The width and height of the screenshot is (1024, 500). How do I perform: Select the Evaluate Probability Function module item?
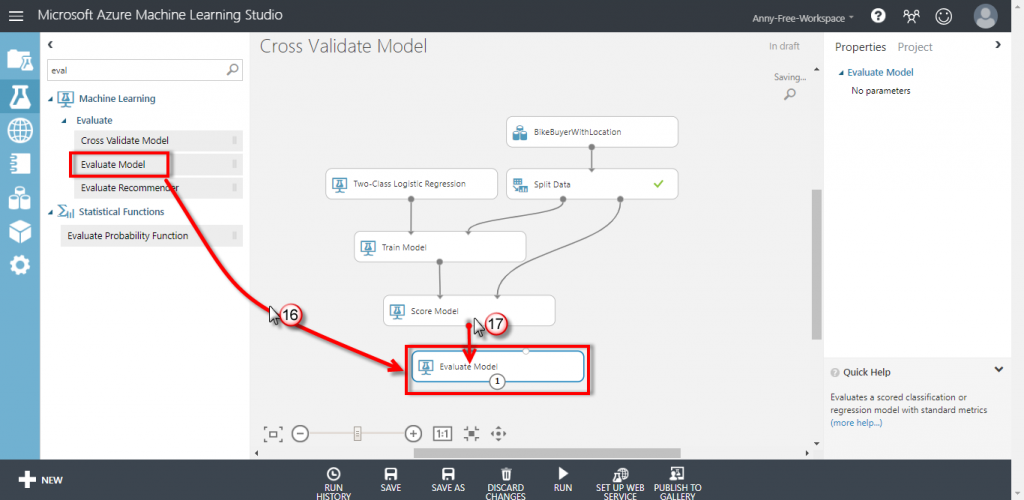point(152,236)
